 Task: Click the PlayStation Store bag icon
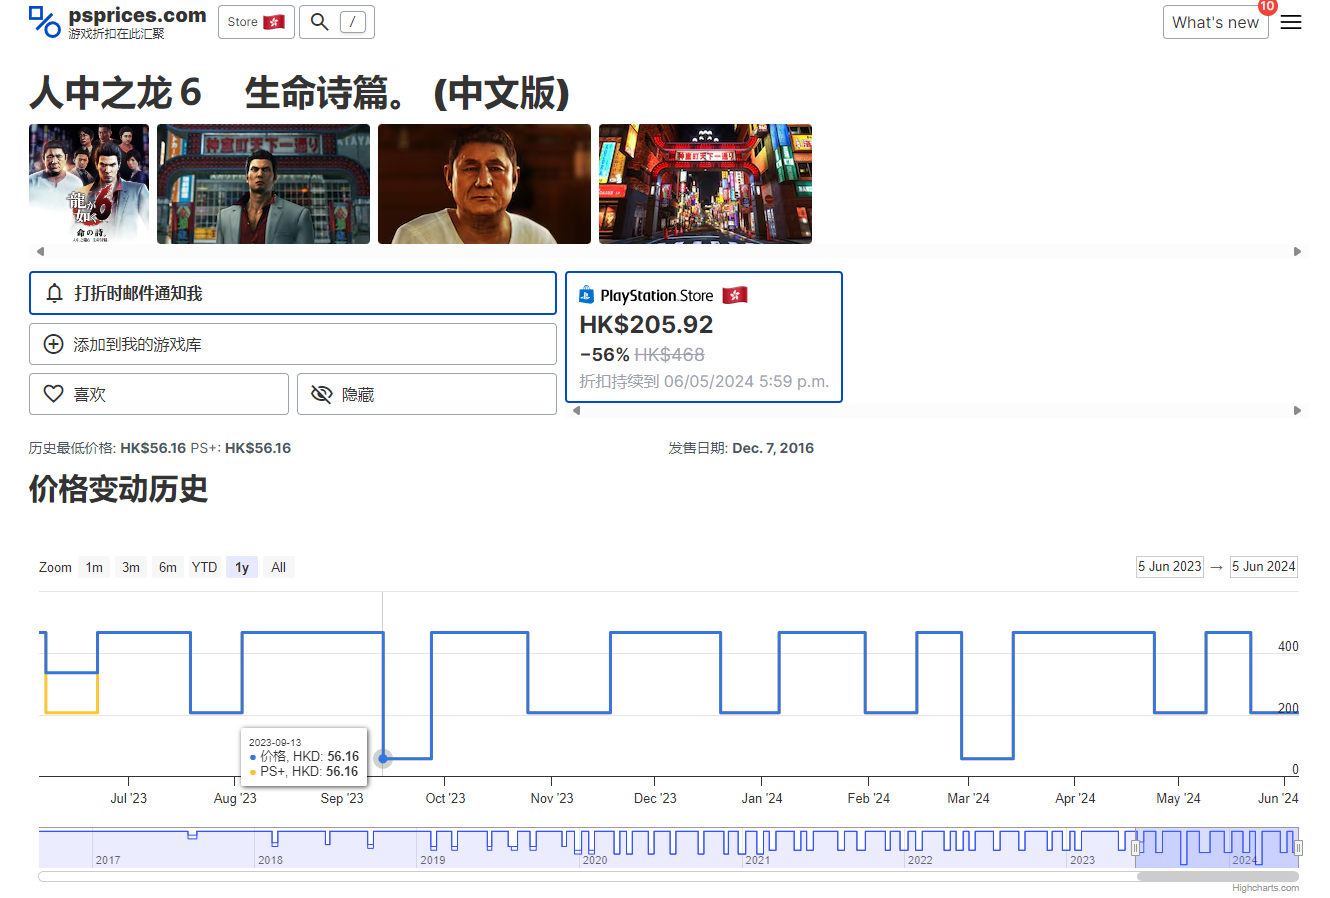(x=586, y=295)
